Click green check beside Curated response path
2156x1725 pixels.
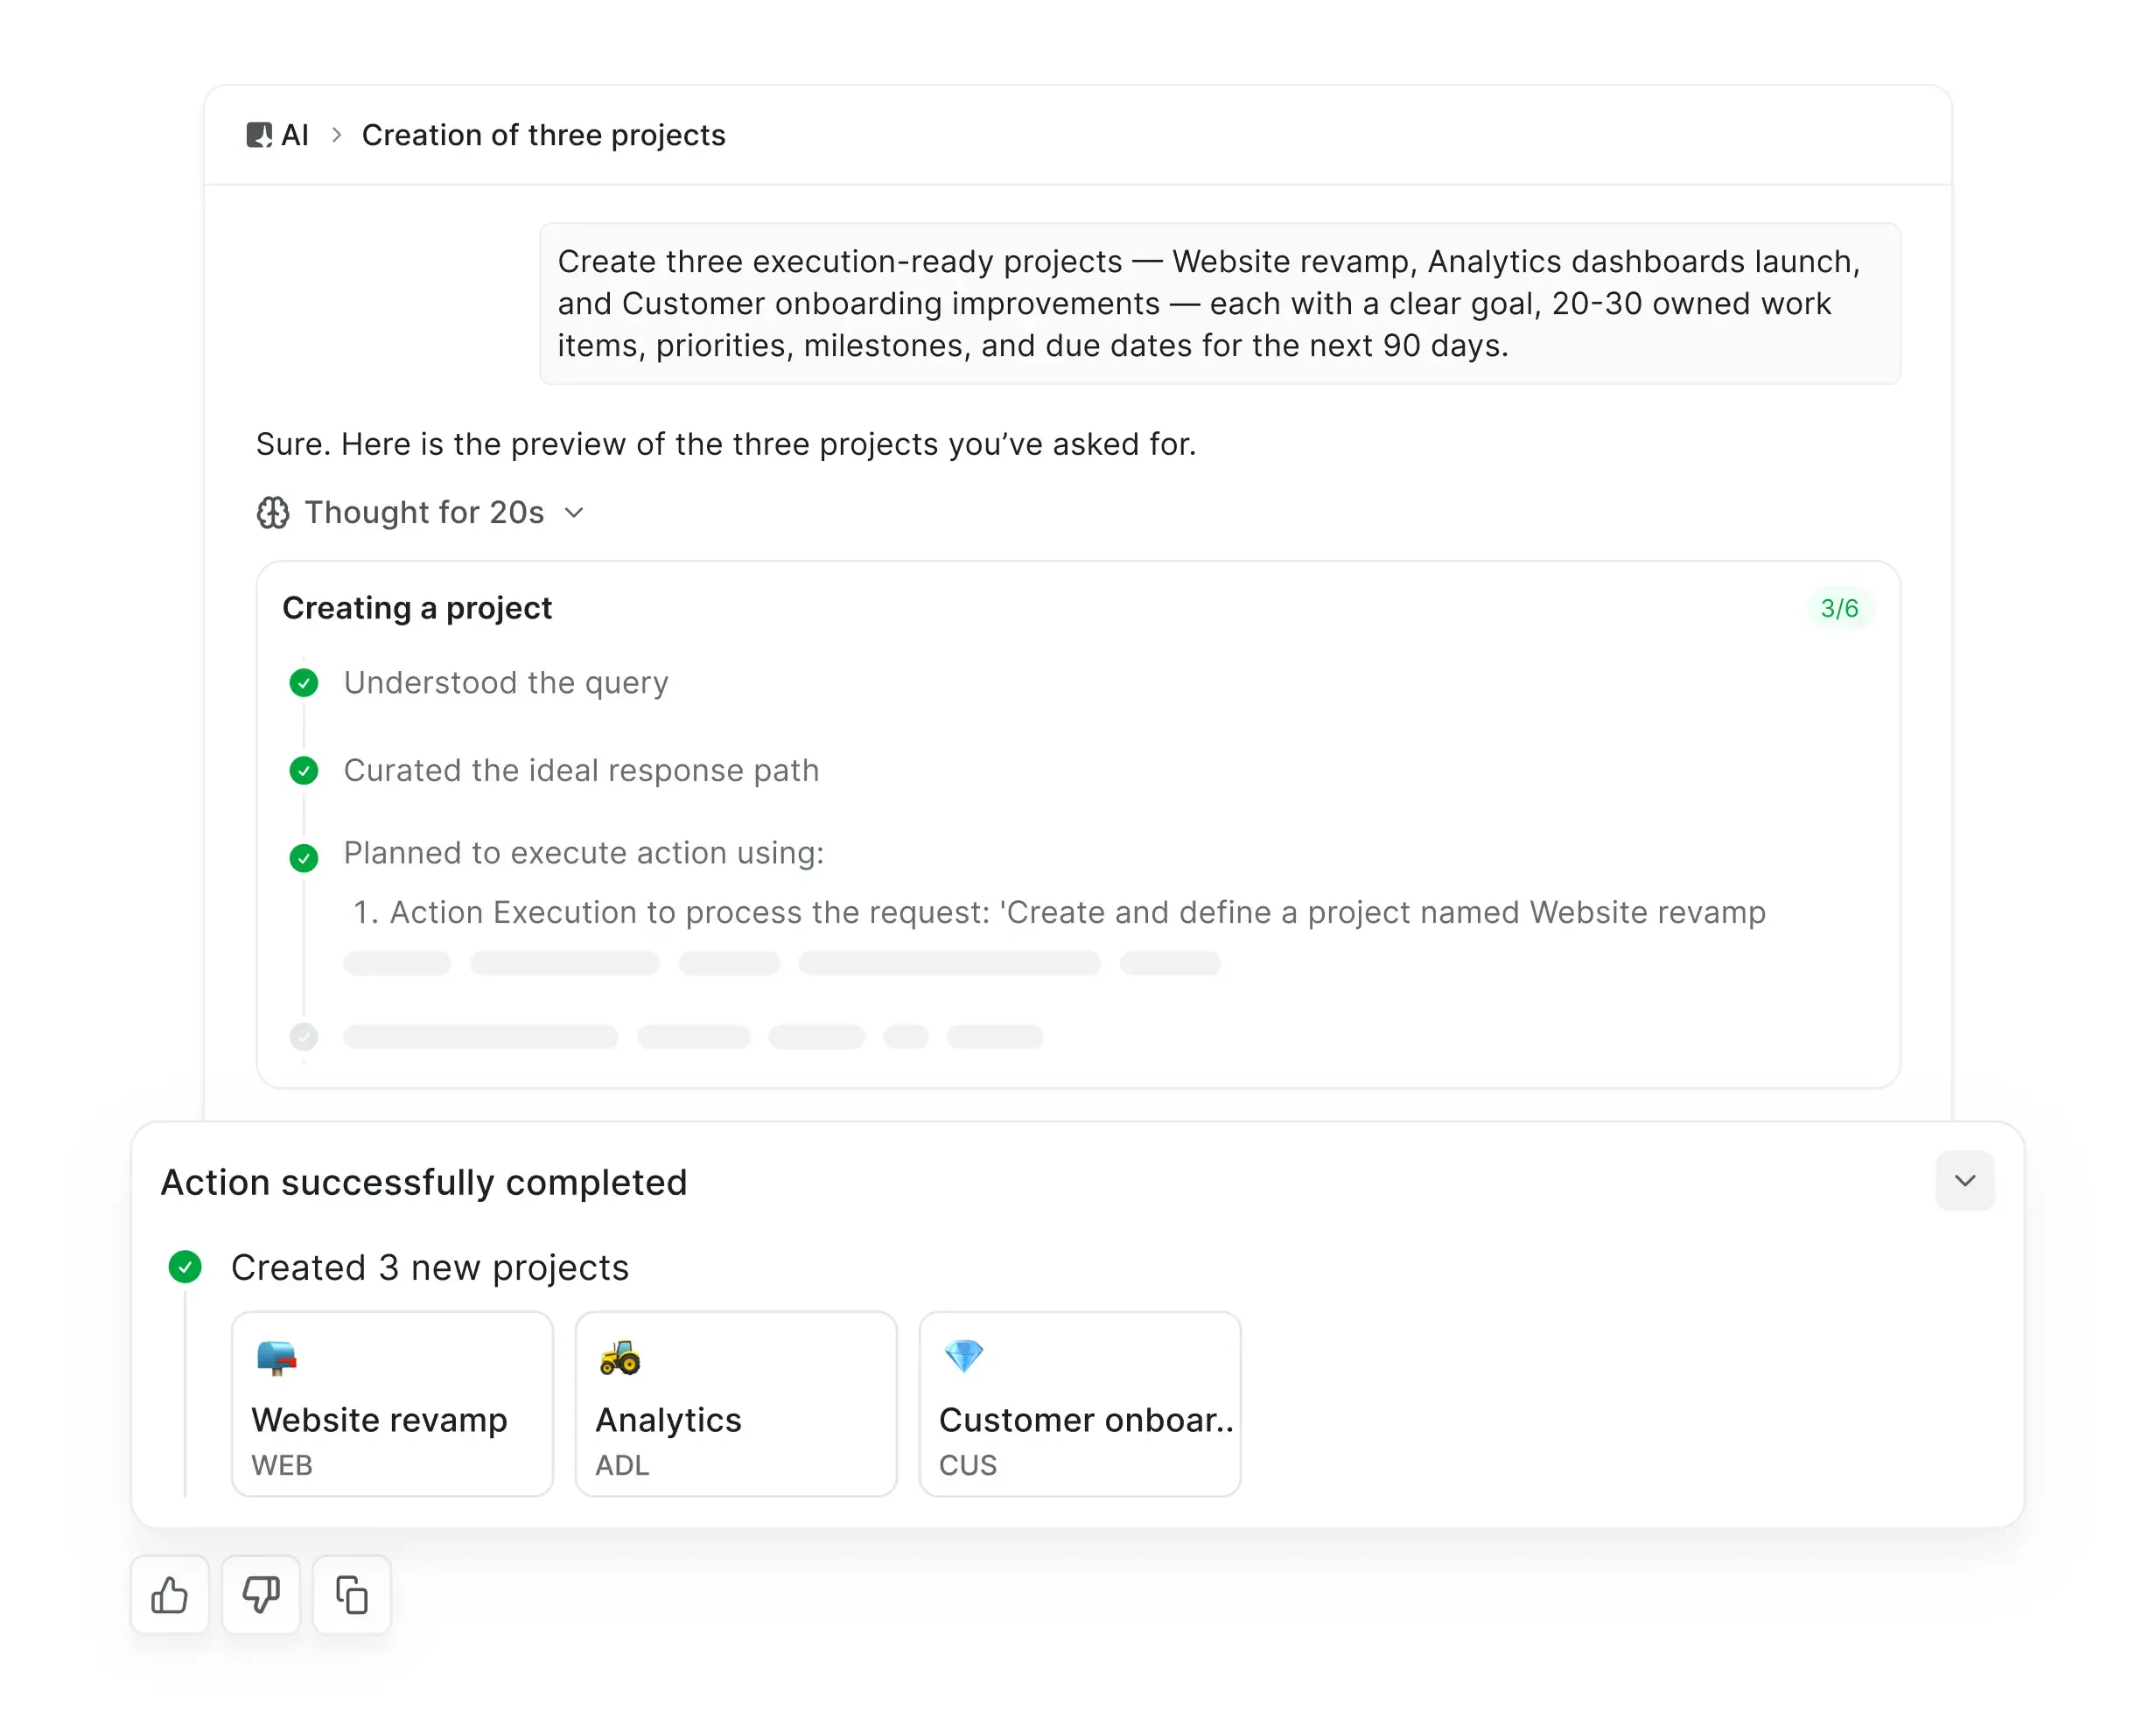point(304,771)
